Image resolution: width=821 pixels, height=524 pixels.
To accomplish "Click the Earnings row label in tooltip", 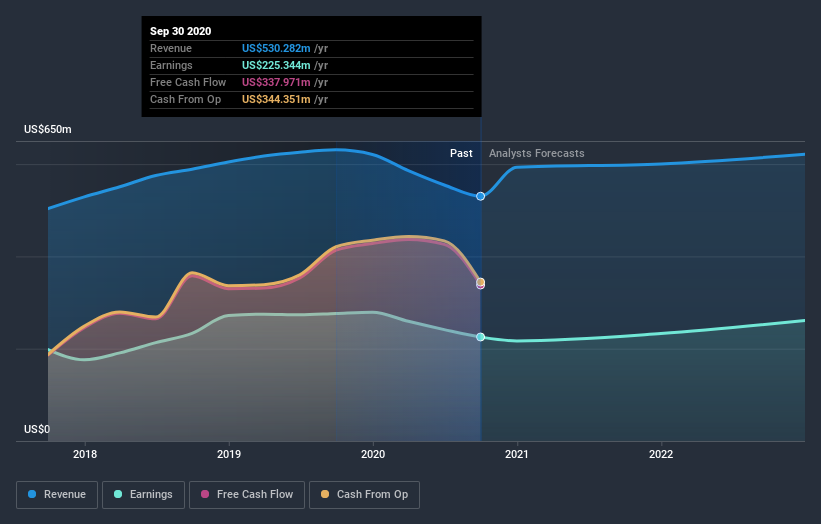I will (171, 65).
